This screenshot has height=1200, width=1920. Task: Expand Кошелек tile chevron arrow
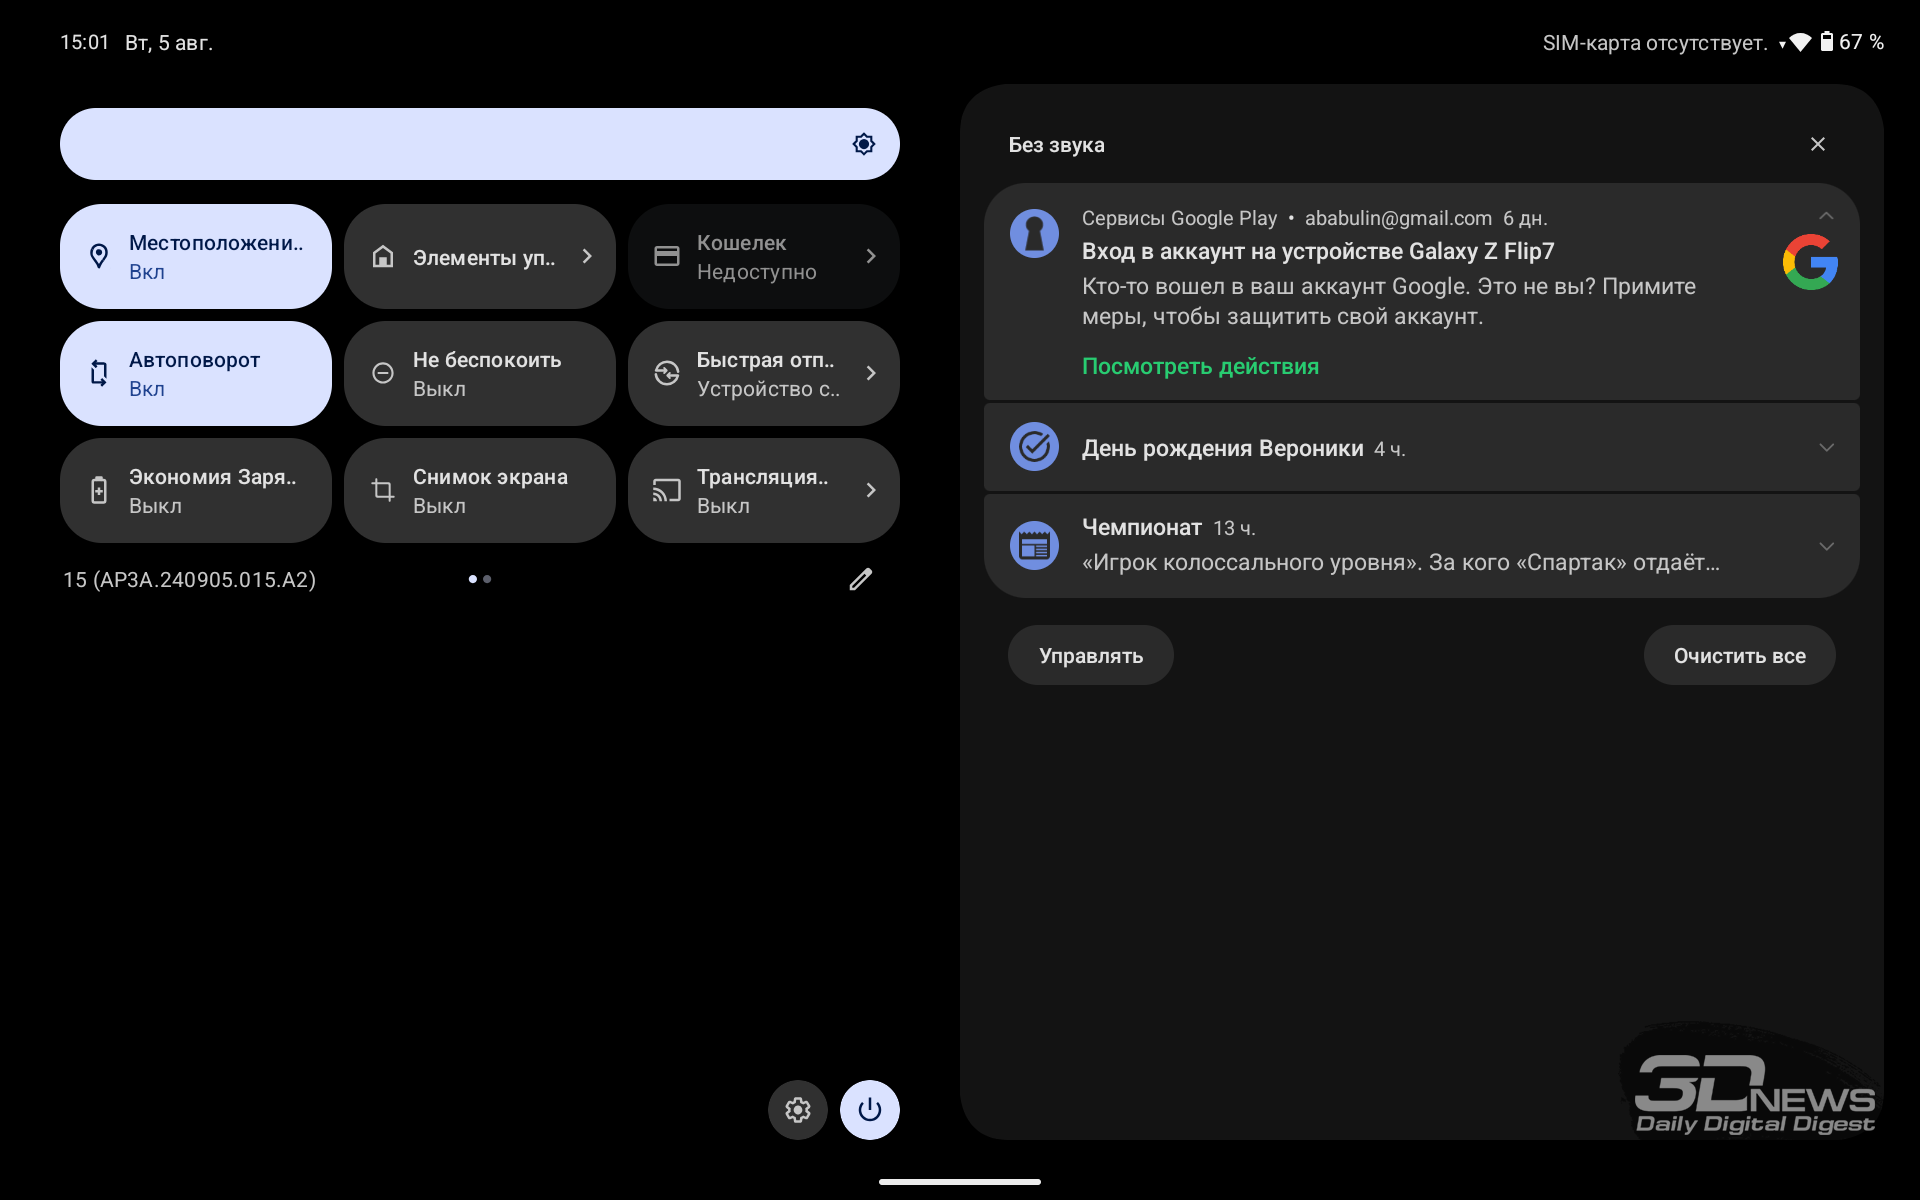tap(871, 257)
